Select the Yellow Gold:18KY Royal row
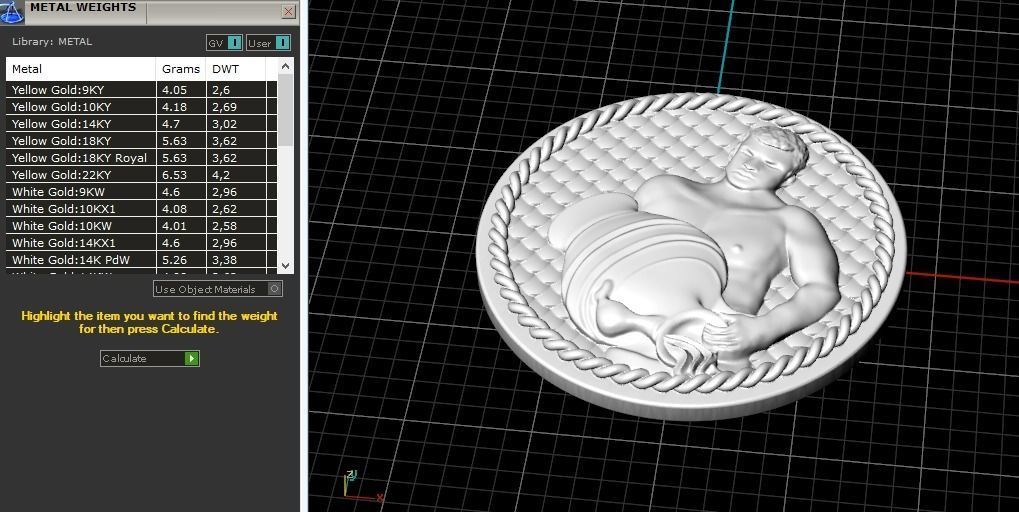Screen dimensions: 1019x512 (x=142, y=157)
